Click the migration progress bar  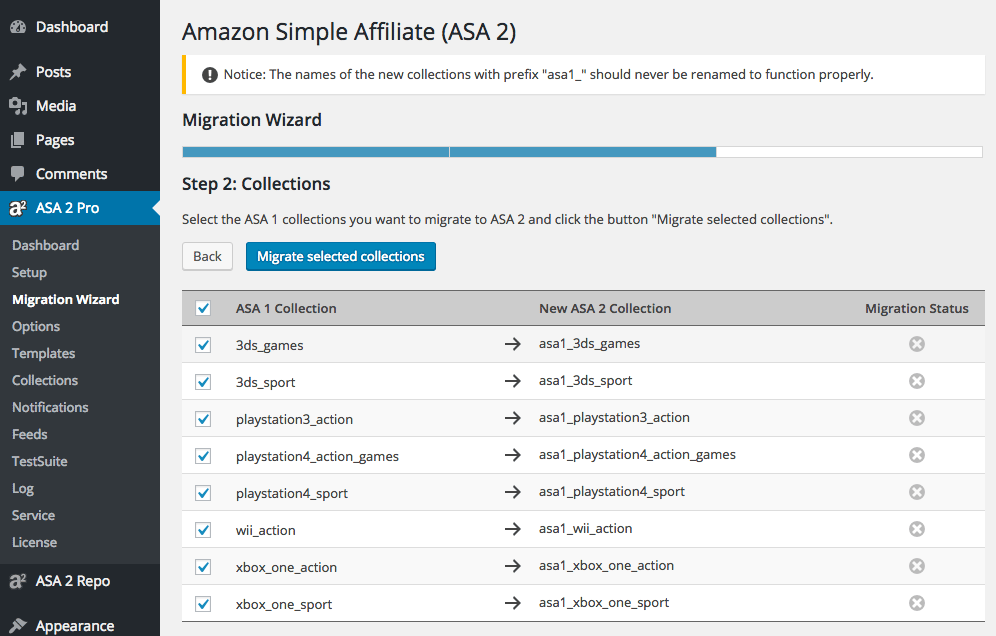tap(582, 151)
